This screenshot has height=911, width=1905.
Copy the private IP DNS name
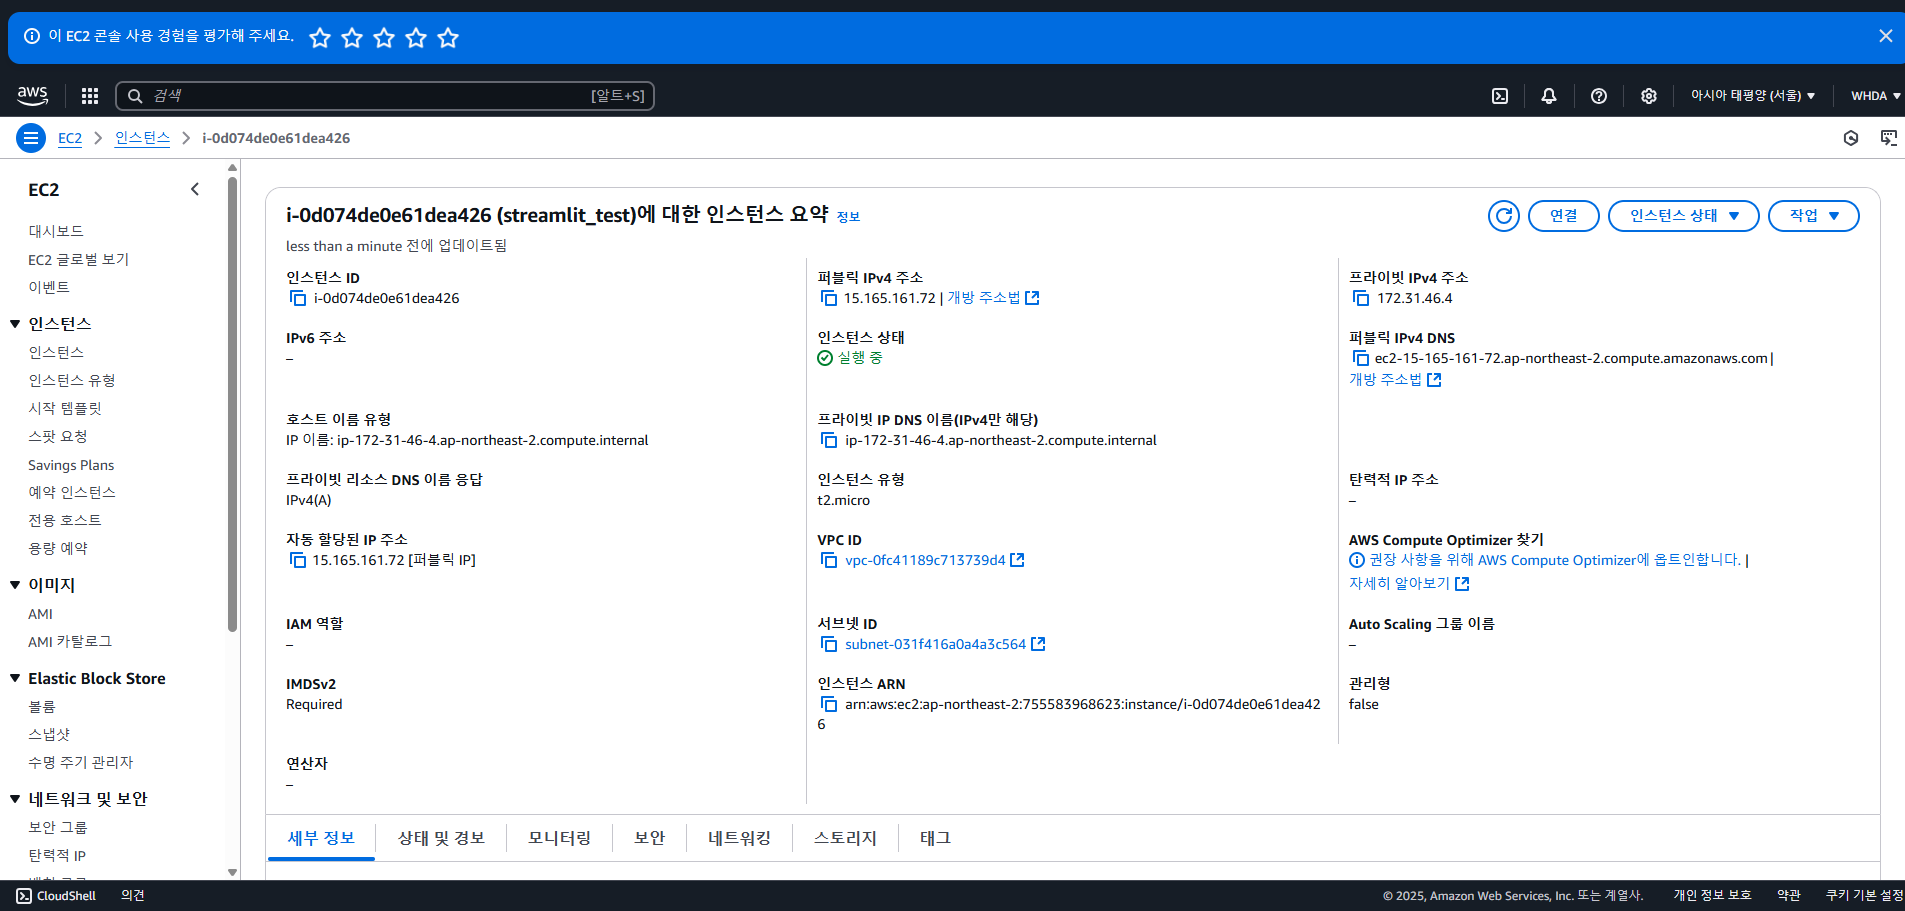coord(829,440)
